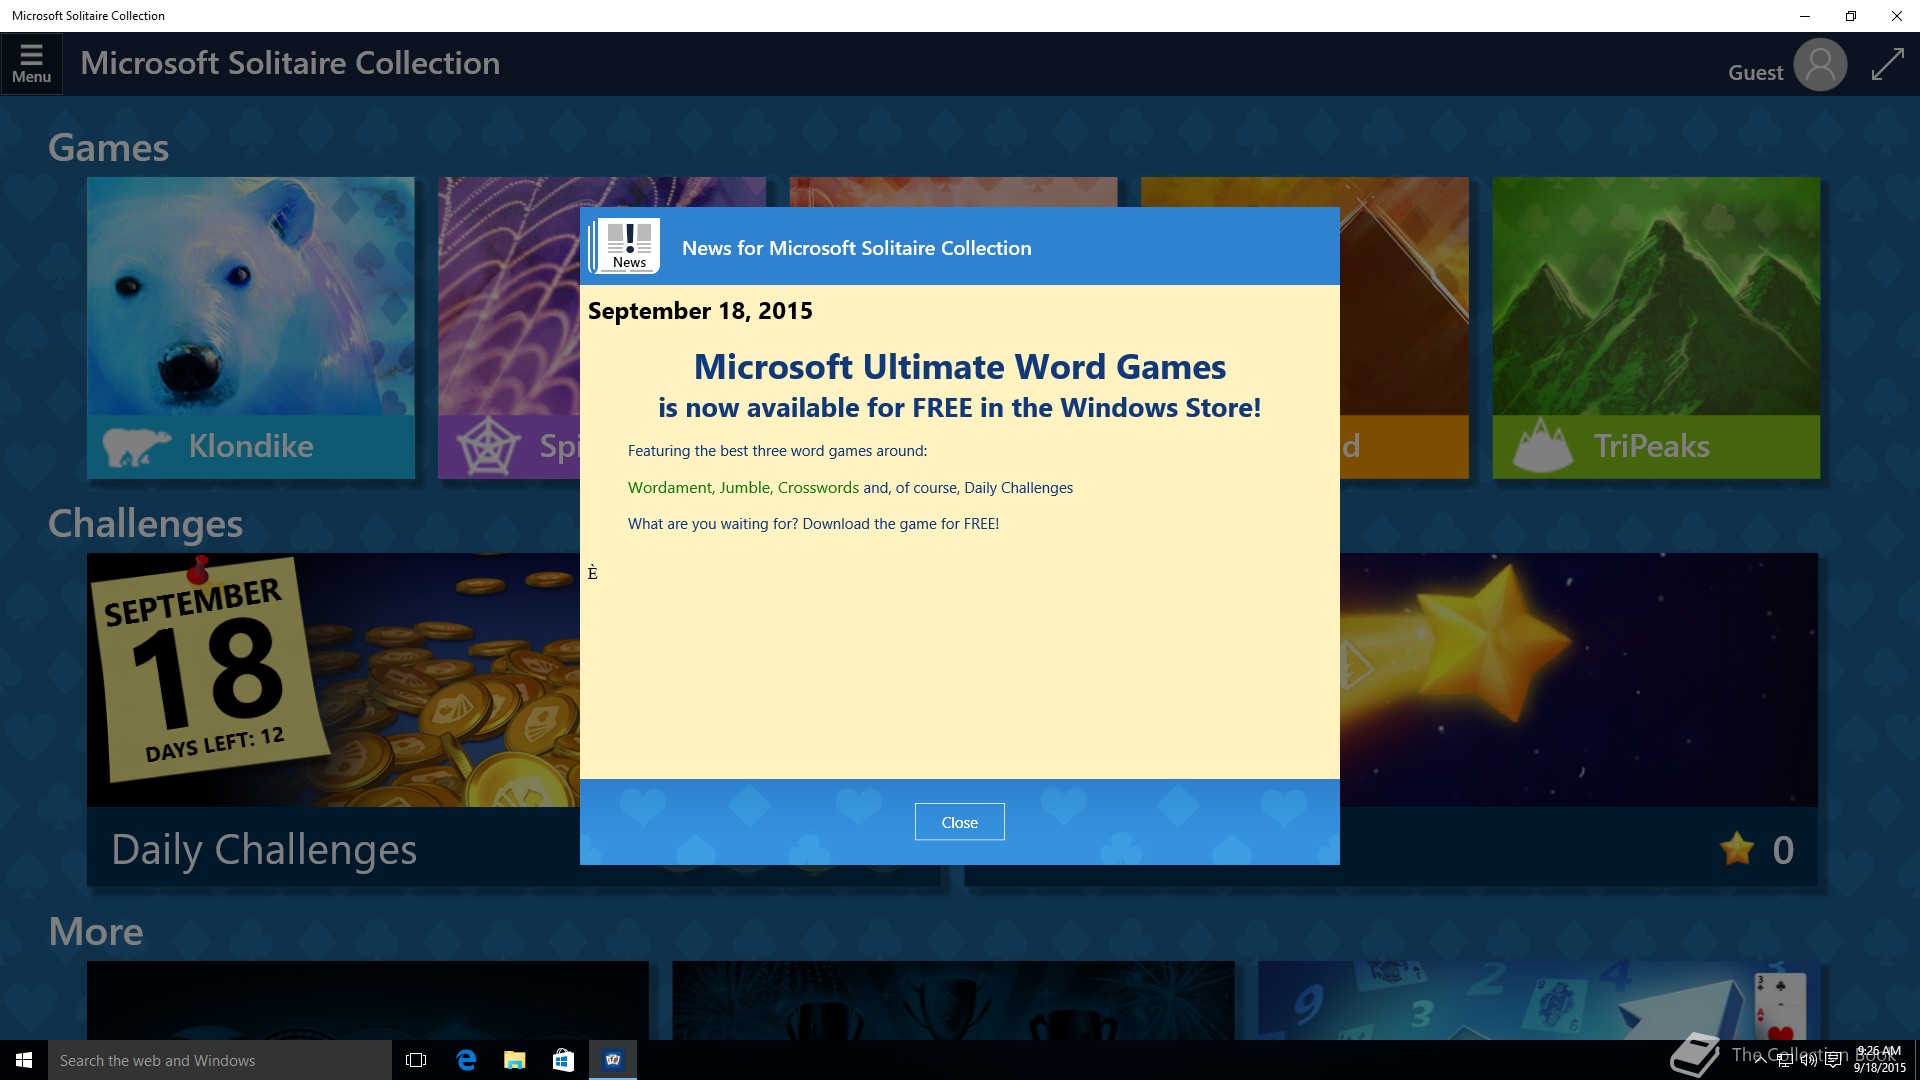Open the Windows Start button
Screen dimensions: 1920x1080
click(24, 1060)
